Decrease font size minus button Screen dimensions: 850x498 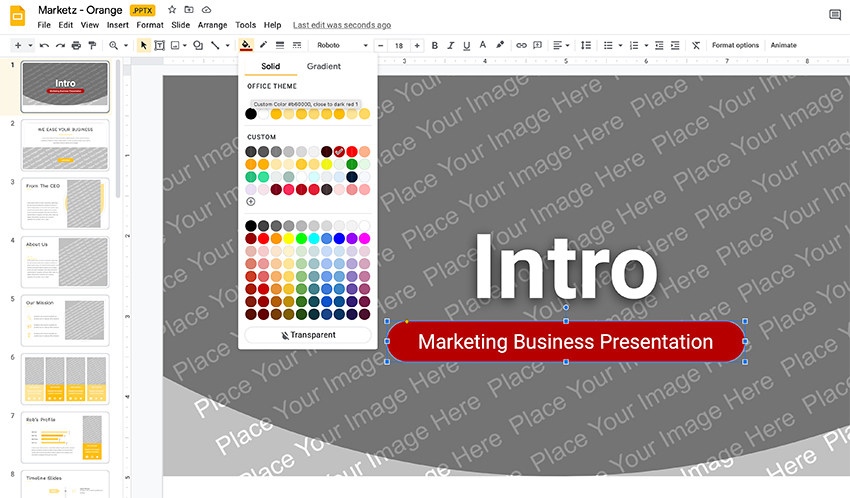[x=381, y=46]
